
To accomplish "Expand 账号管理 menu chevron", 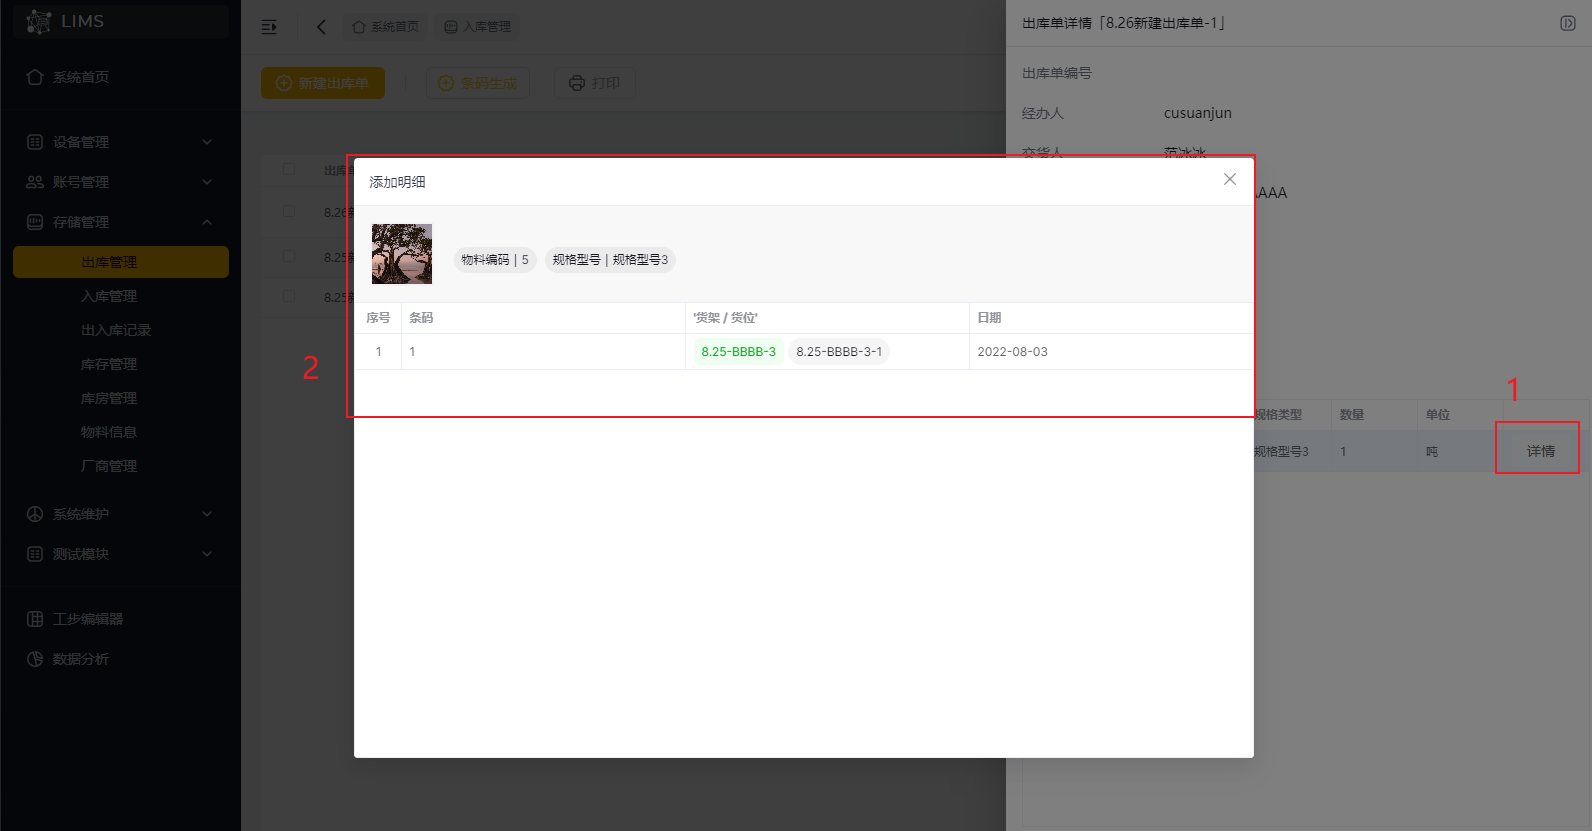I will (207, 182).
